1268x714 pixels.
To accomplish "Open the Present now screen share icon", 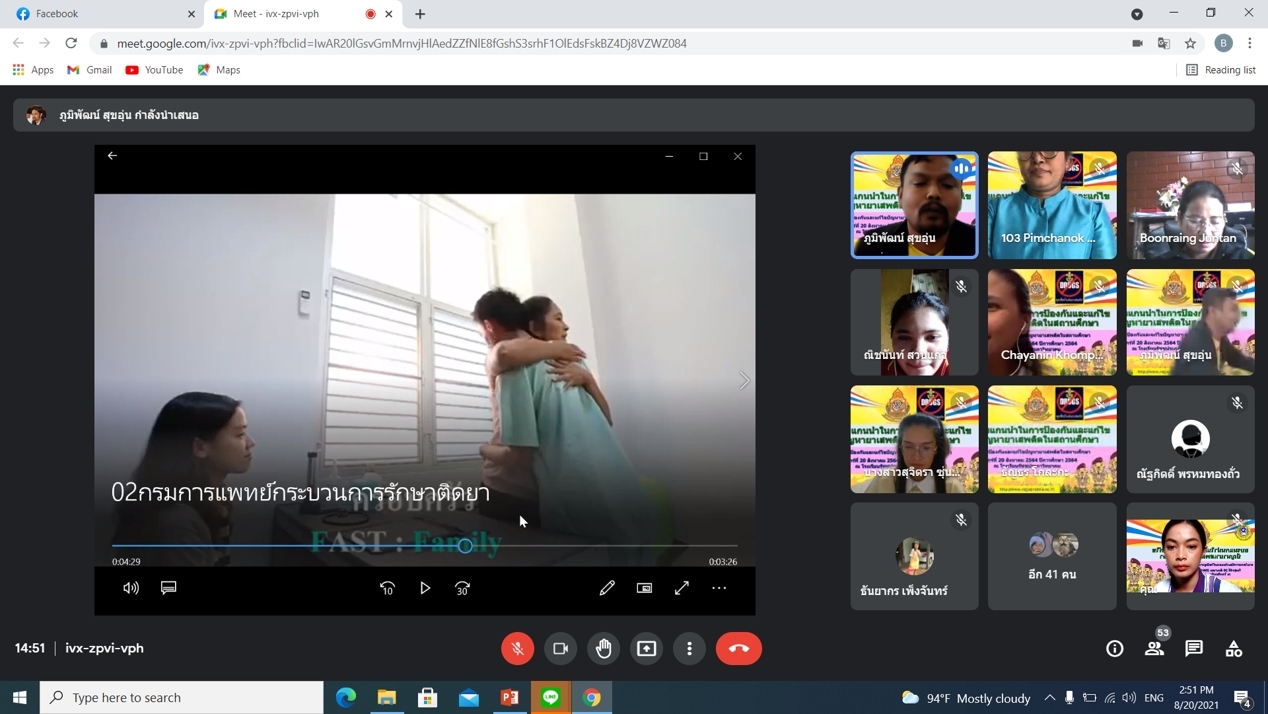I will click(x=647, y=648).
